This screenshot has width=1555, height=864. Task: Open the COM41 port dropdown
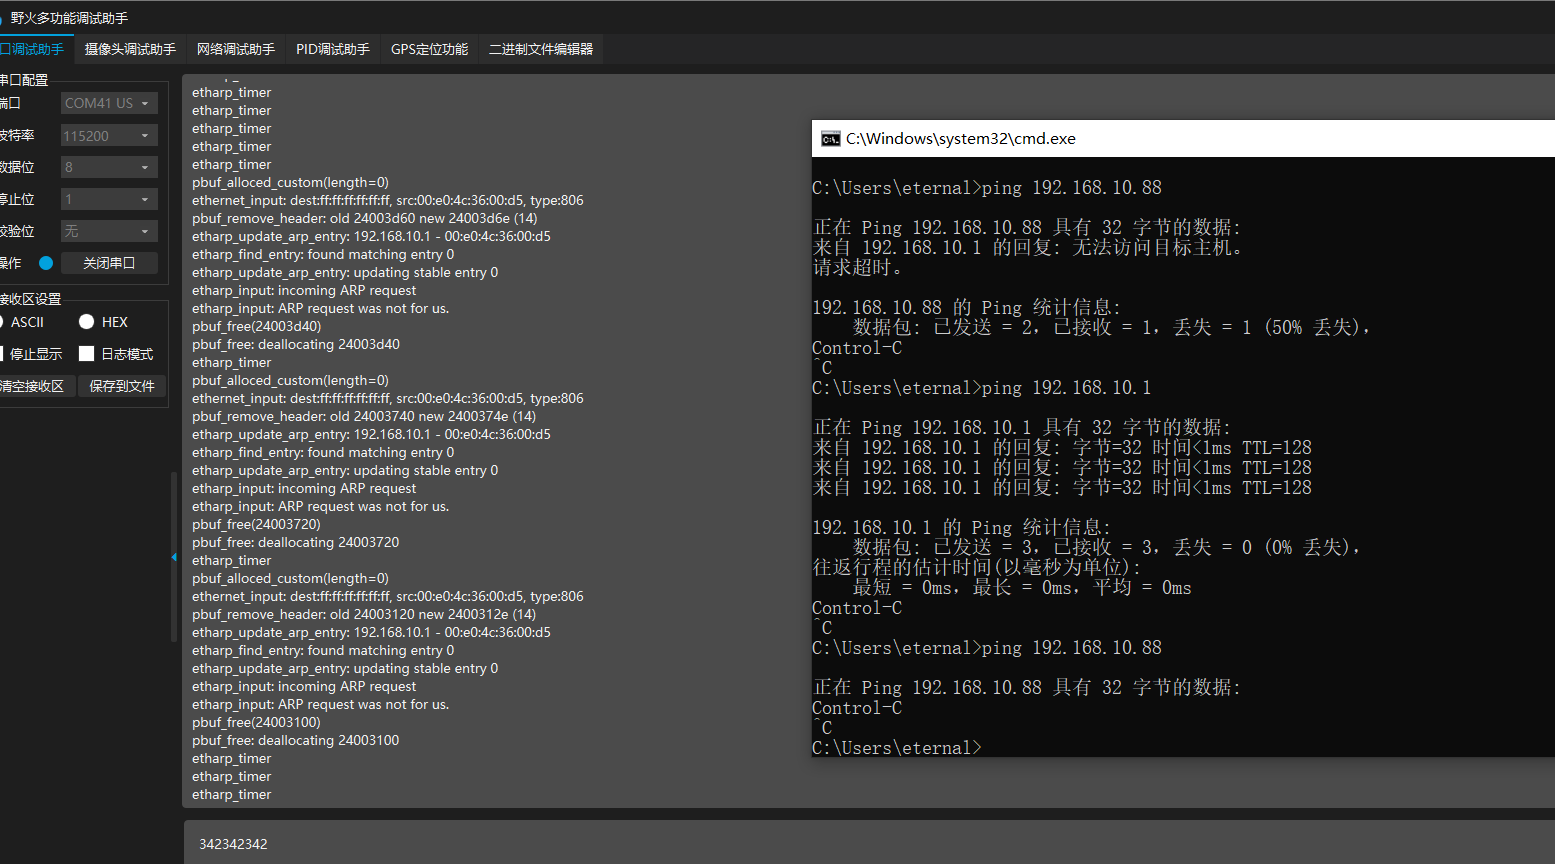tap(108, 102)
